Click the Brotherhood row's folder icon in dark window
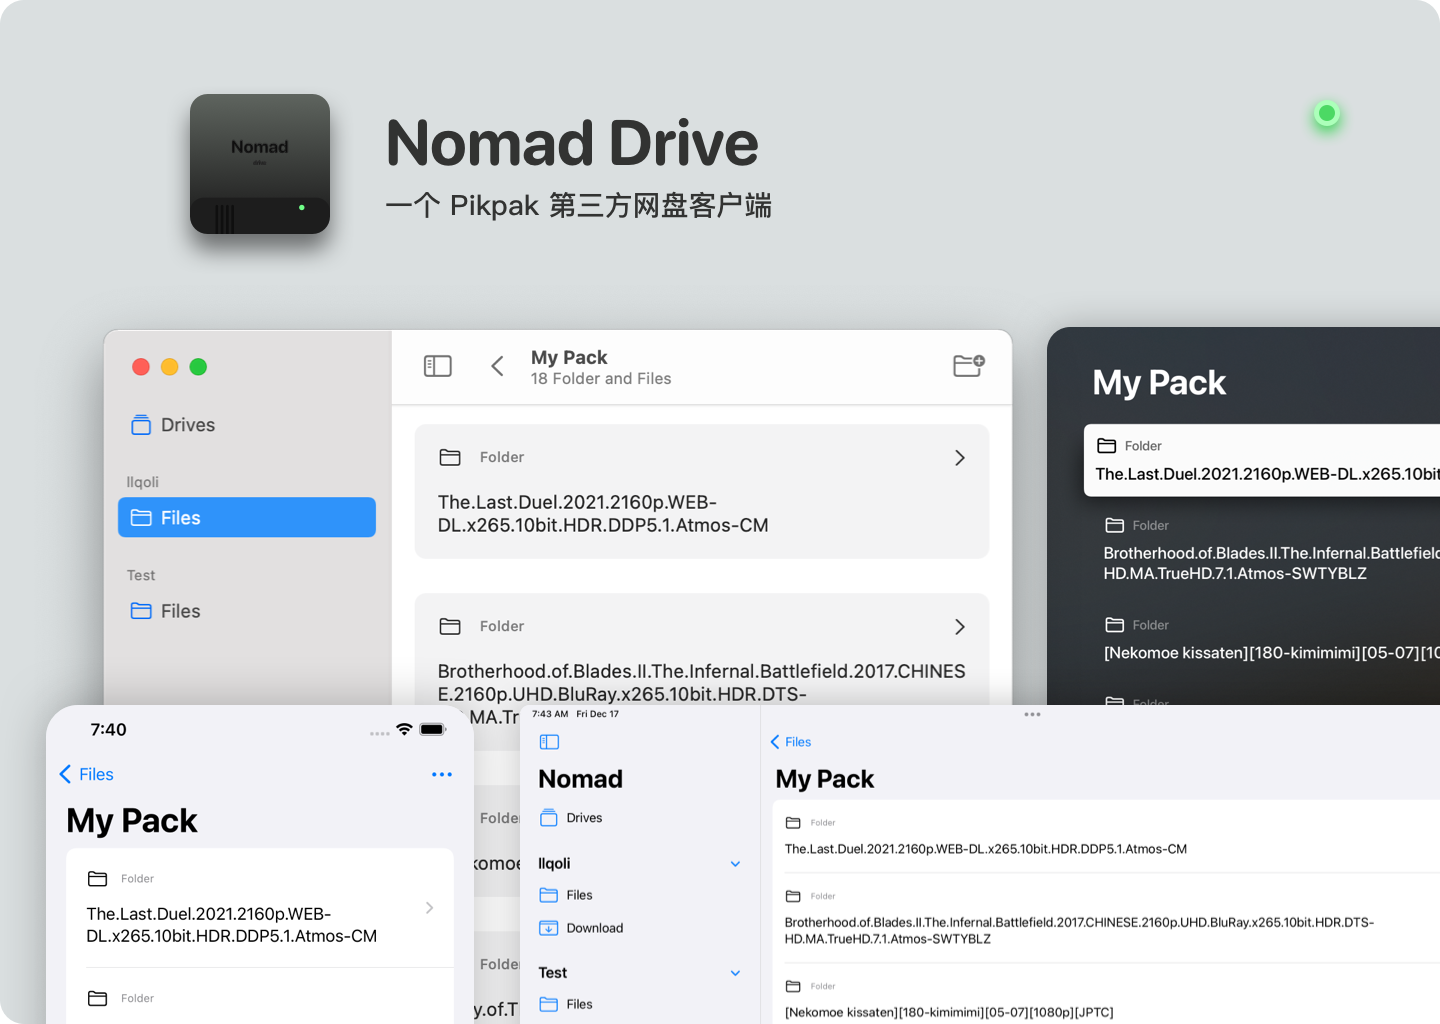1440x1024 pixels. click(x=1115, y=525)
